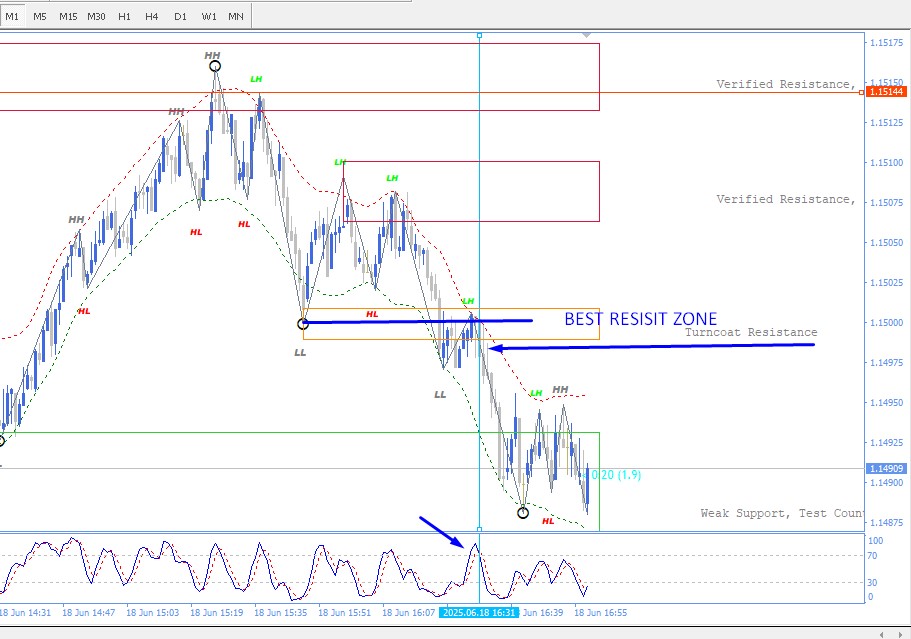Switch chart to M1 timeframe
The image size is (911, 639).
tap(12, 17)
